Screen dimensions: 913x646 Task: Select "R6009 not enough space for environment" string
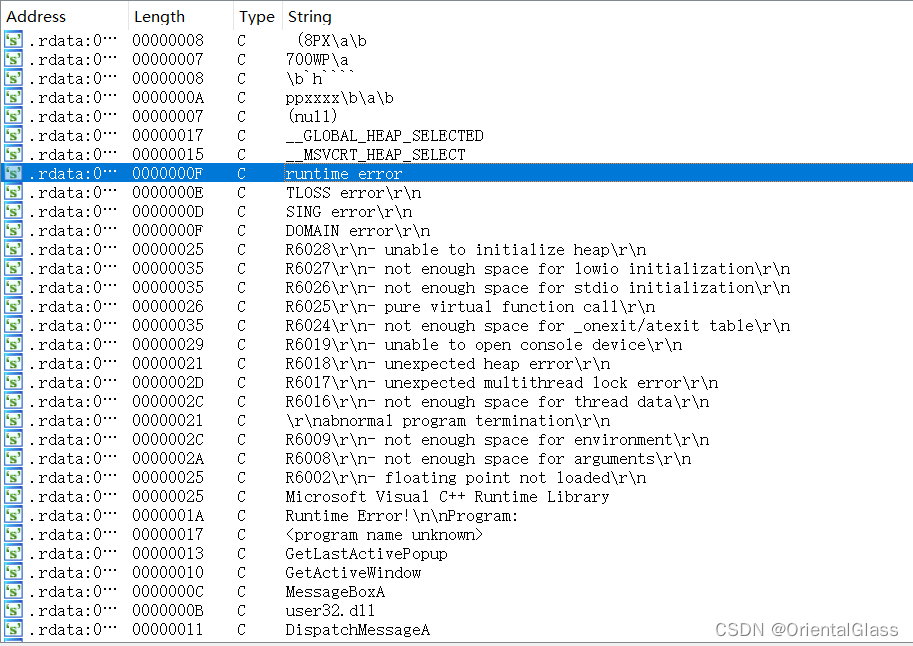tap(497, 440)
